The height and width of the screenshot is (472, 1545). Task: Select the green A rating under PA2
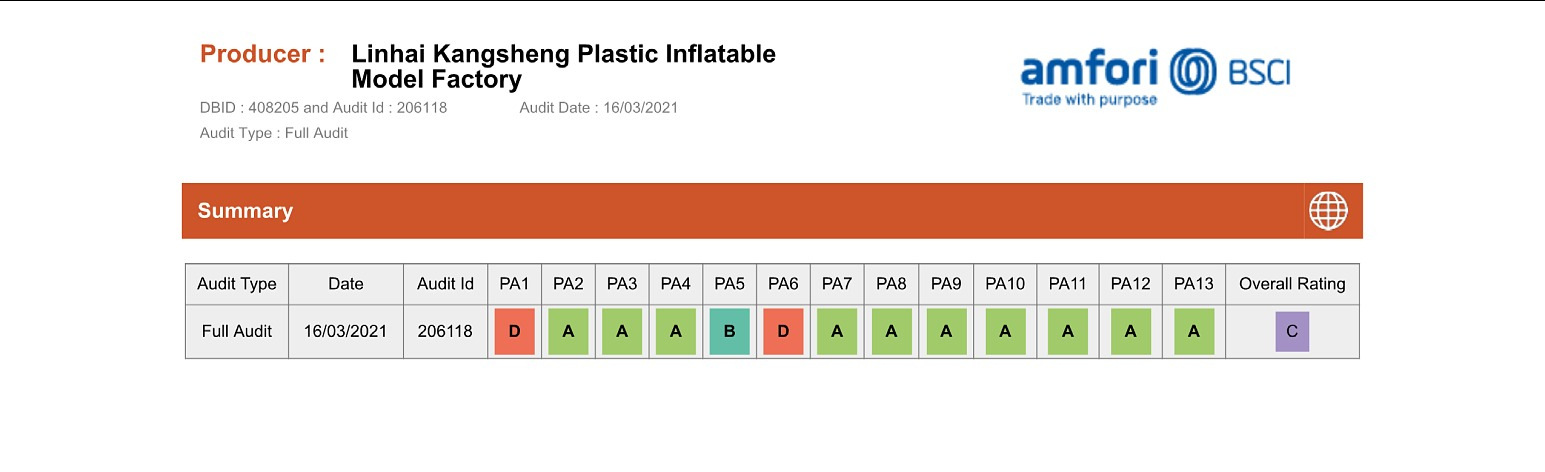click(568, 332)
